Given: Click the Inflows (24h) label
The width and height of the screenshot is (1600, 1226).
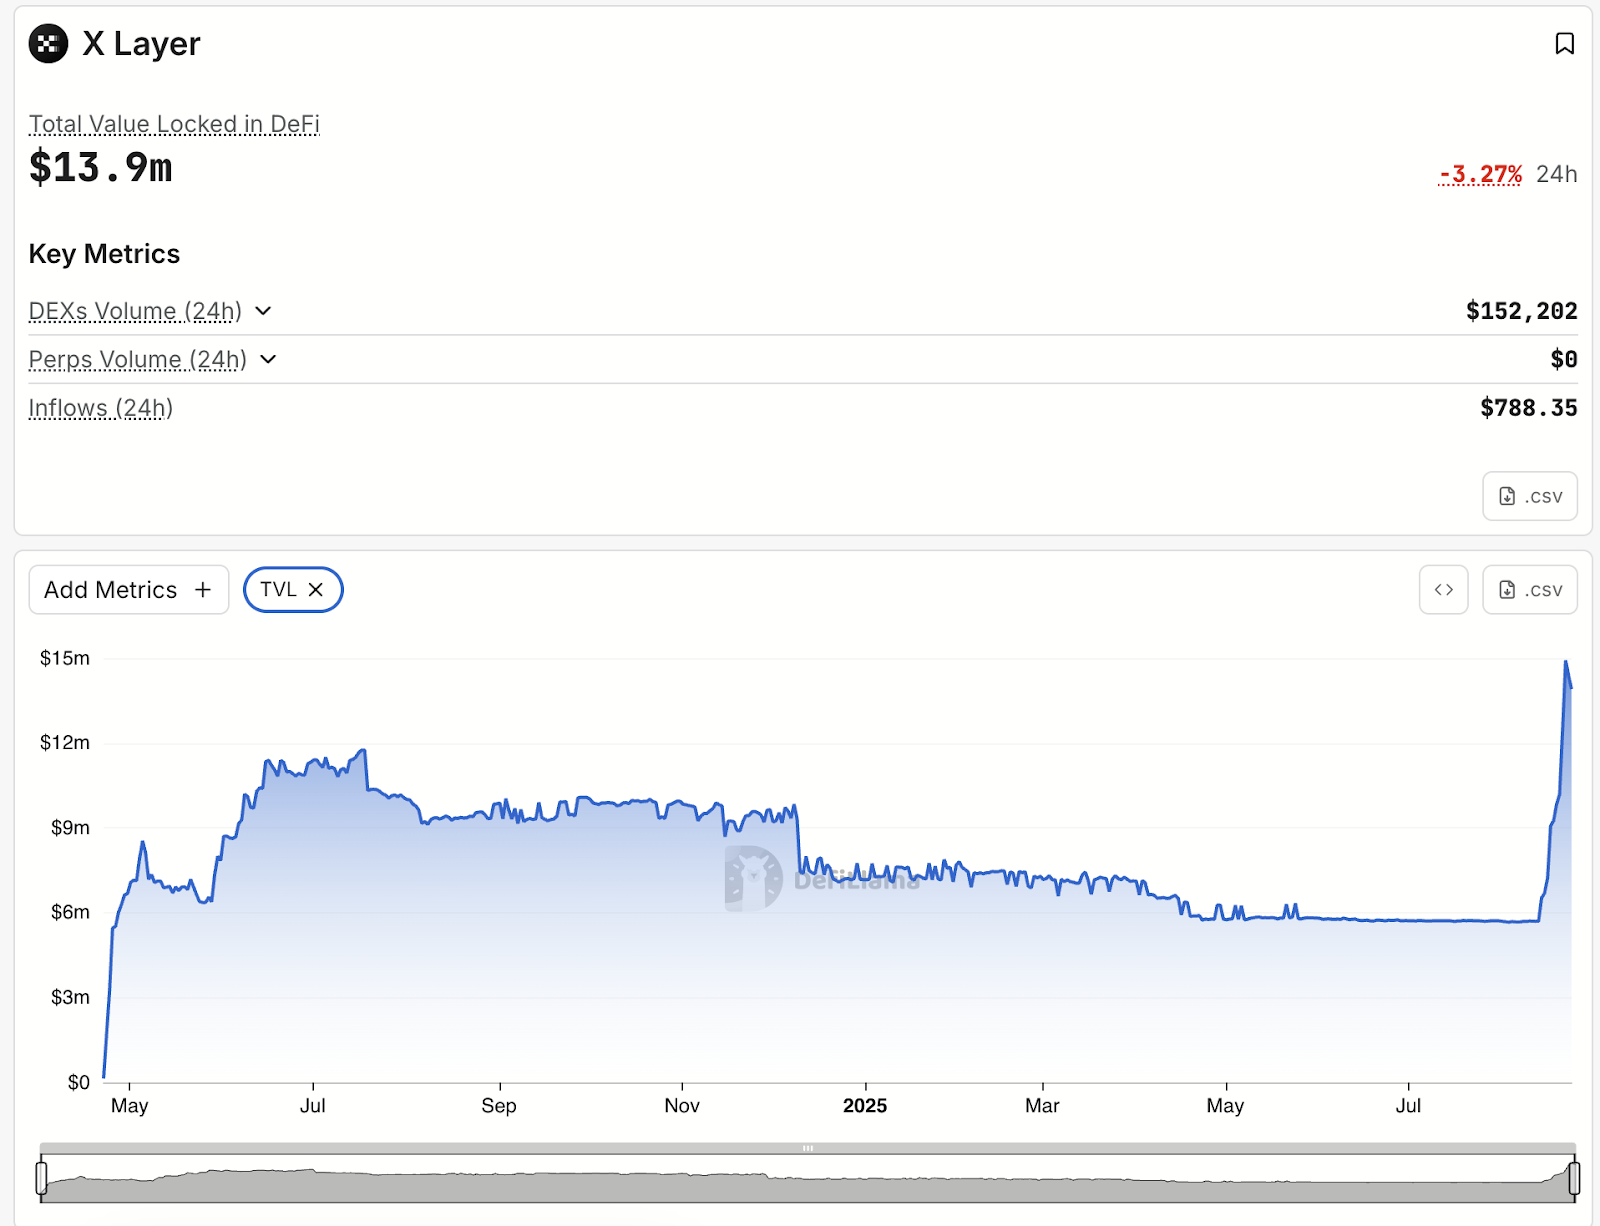Looking at the screenshot, I should pyautogui.click(x=100, y=408).
